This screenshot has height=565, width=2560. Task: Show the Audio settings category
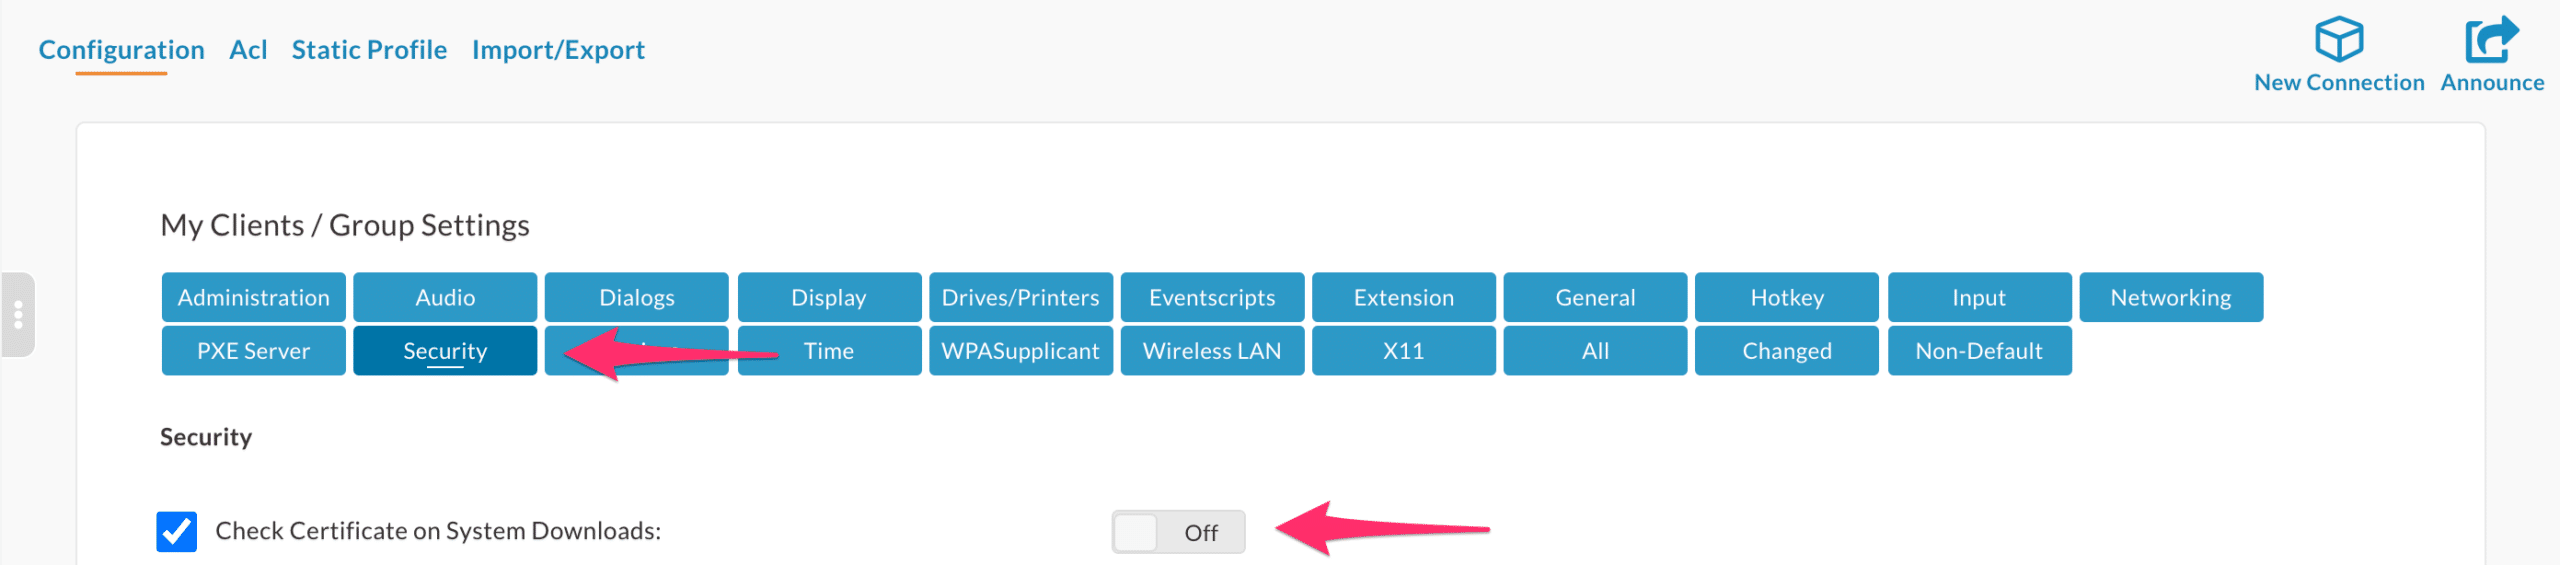445,297
